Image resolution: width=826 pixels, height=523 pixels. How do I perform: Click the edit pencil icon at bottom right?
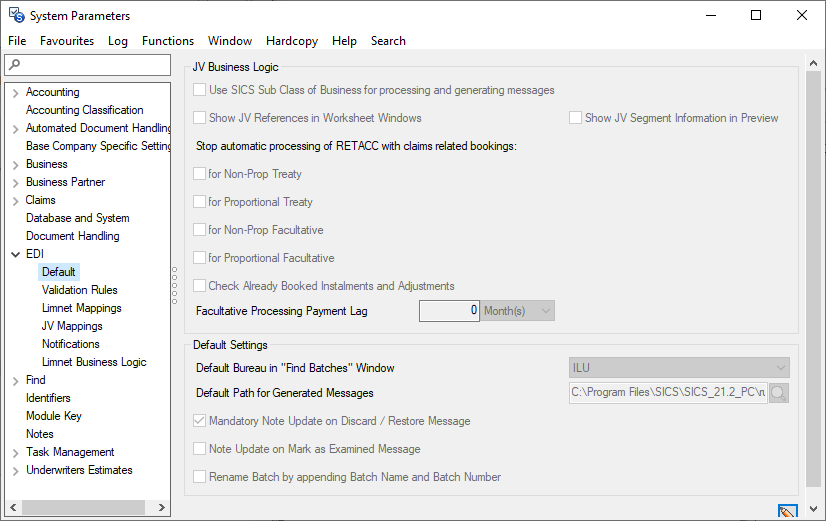click(x=787, y=512)
